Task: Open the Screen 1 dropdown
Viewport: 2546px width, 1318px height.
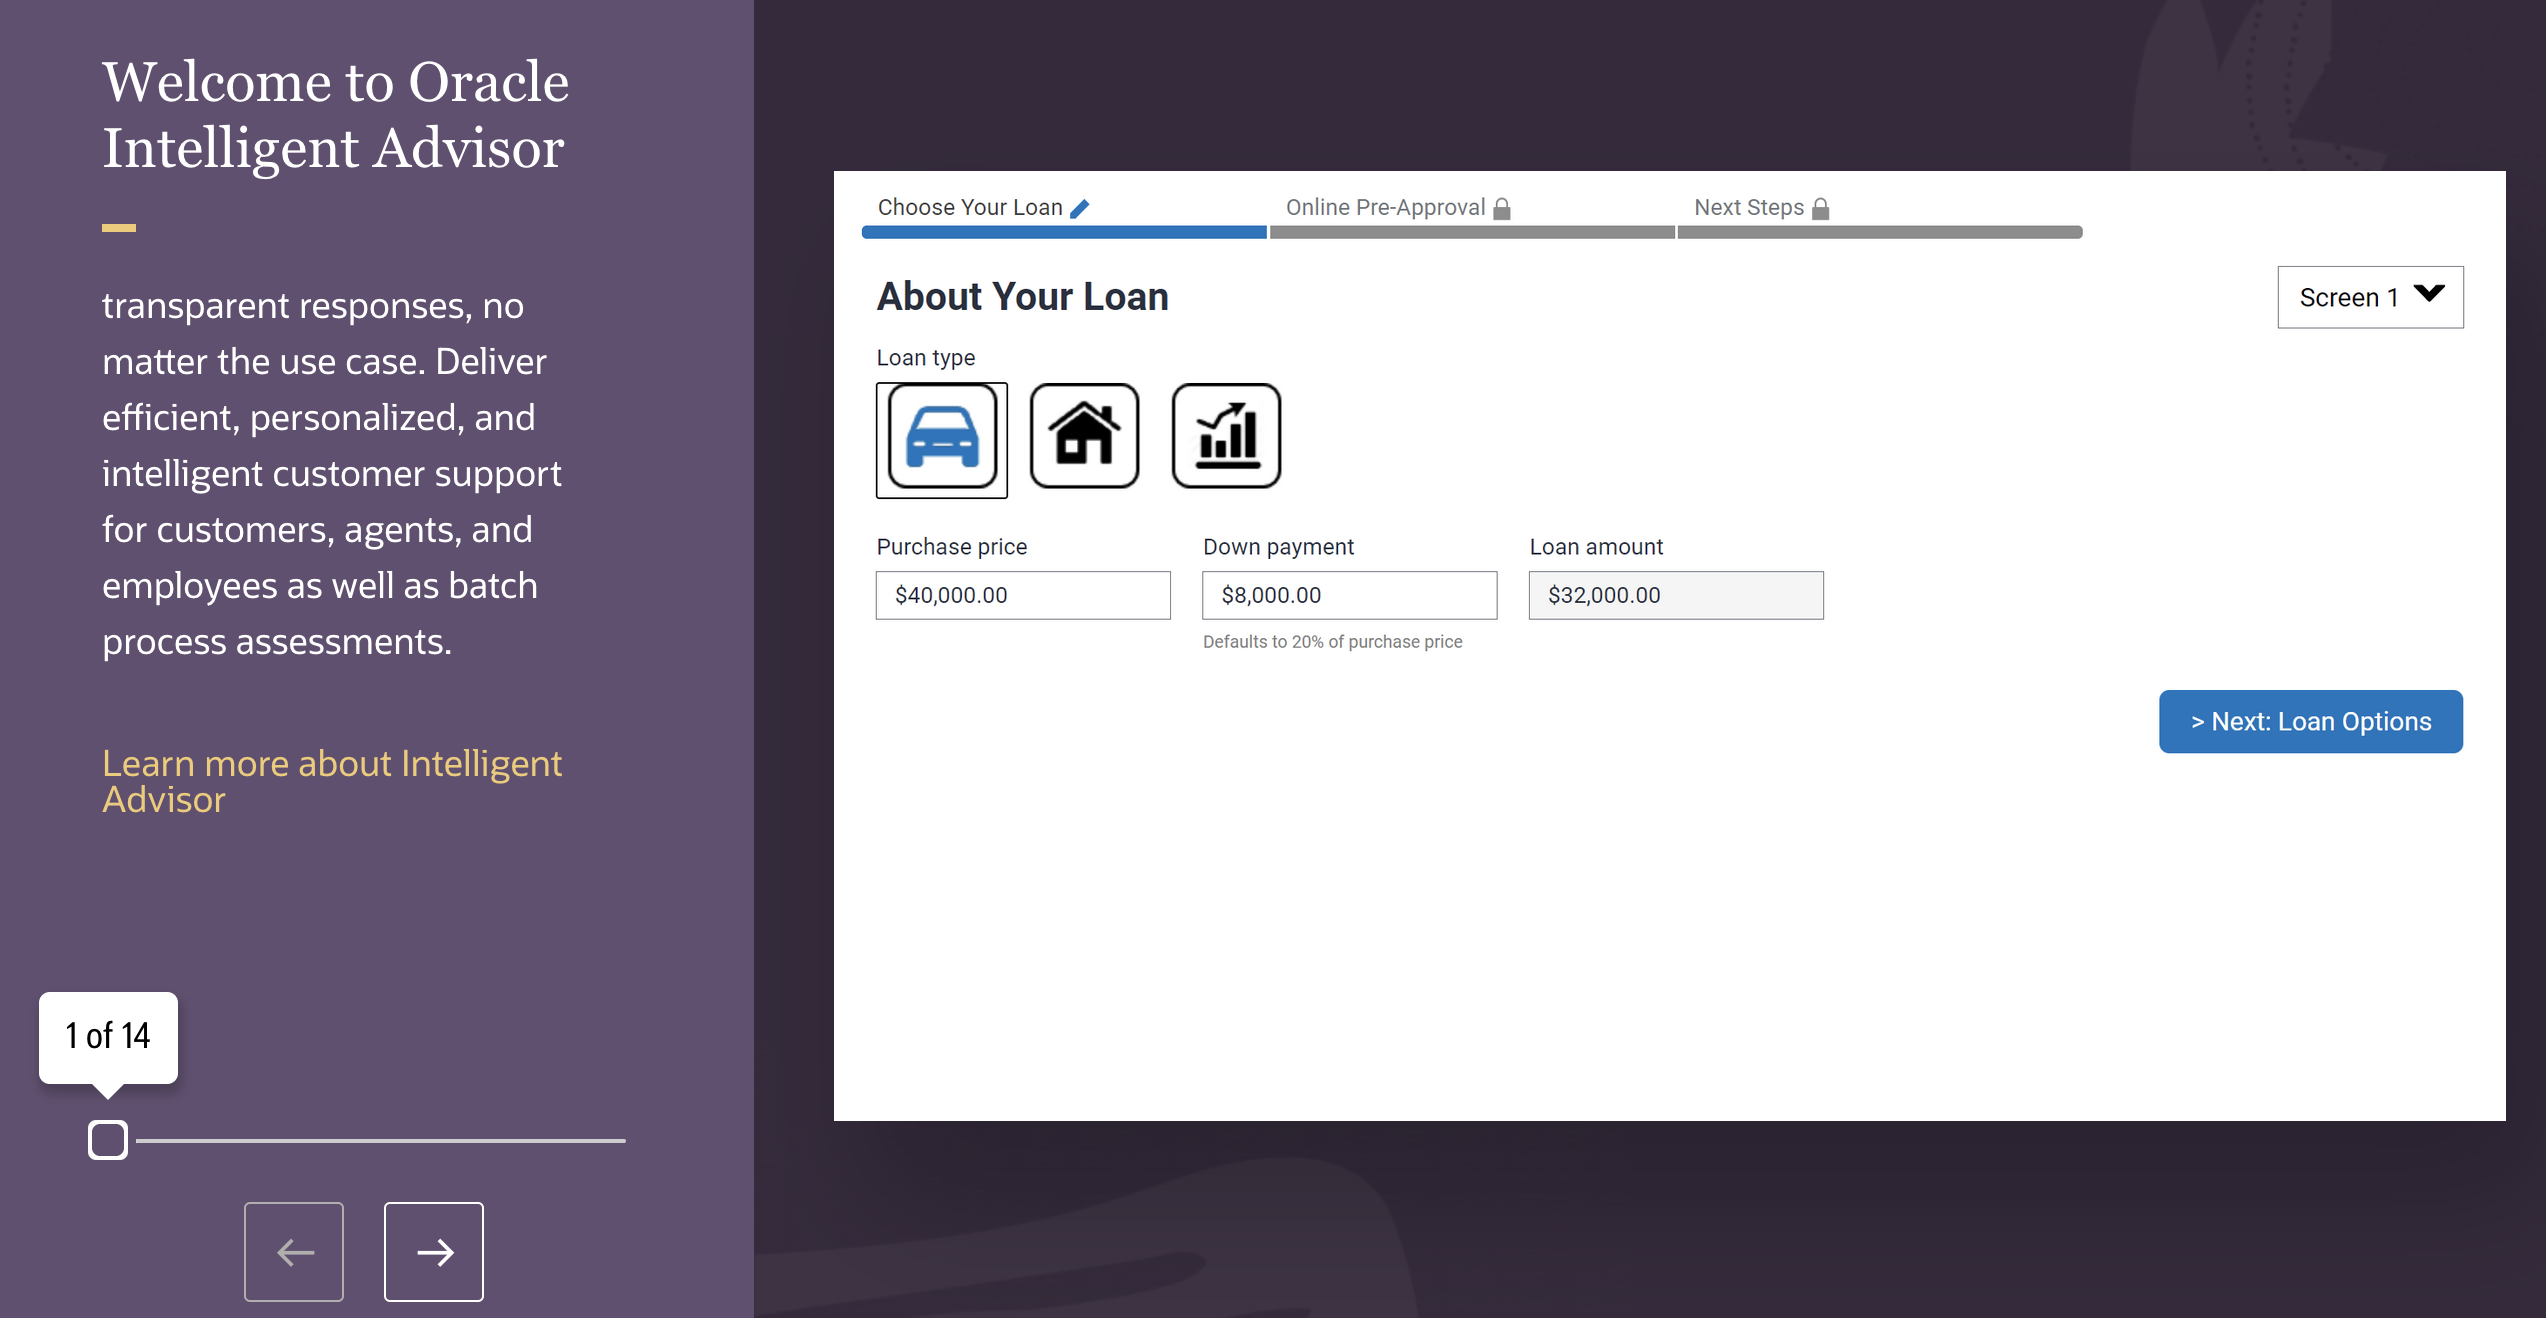Action: pos(2369,296)
